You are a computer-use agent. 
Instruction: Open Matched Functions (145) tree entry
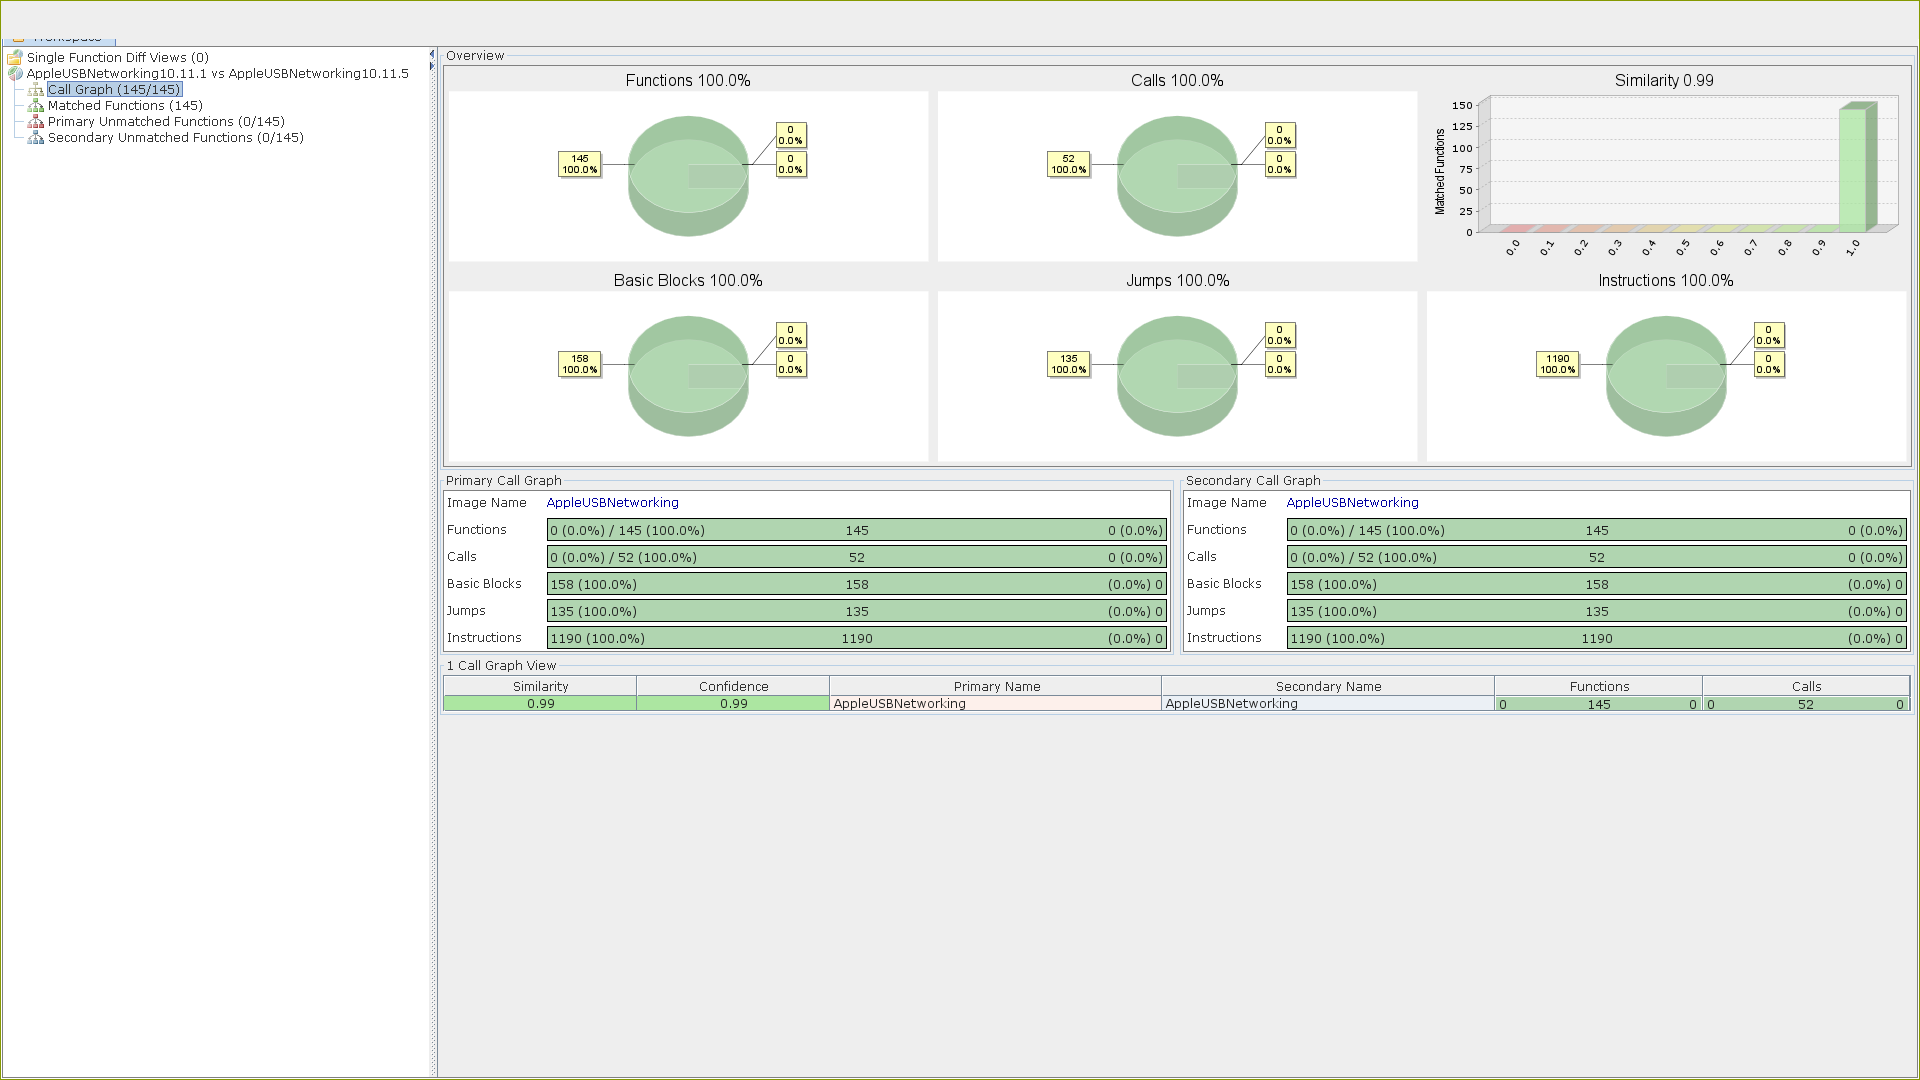(x=125, y=106)
